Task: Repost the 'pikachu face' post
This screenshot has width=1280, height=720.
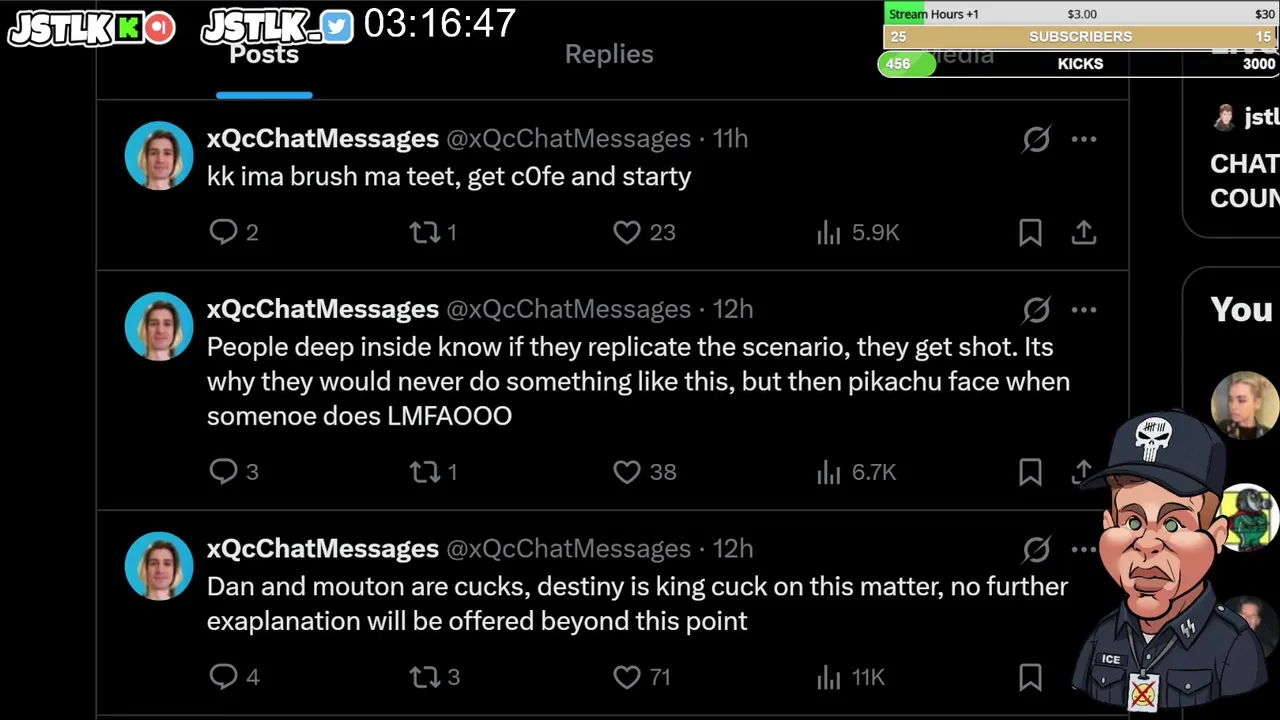Action: pos(425,471)
